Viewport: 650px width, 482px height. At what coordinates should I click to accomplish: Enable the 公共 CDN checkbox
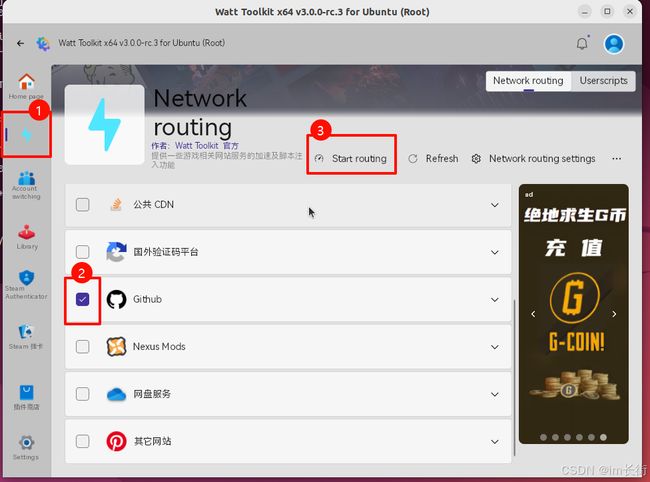click(82, 204)
